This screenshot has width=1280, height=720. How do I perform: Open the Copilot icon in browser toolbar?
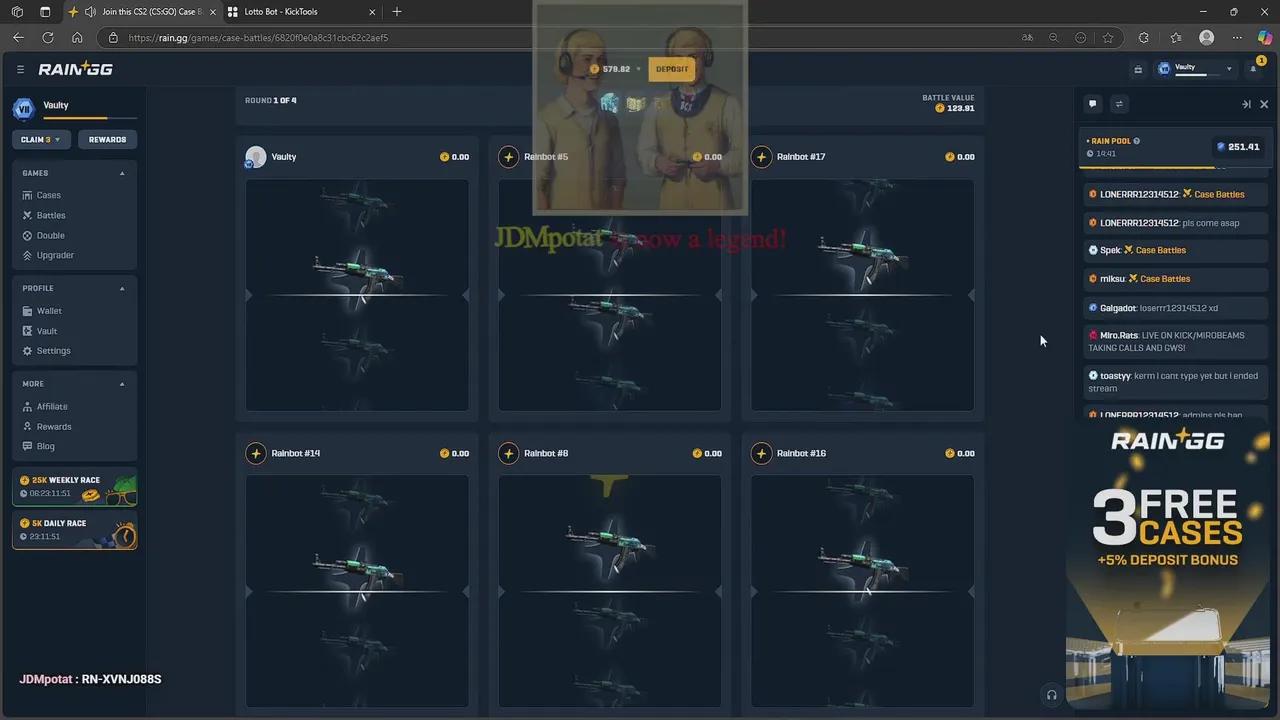1264,37
